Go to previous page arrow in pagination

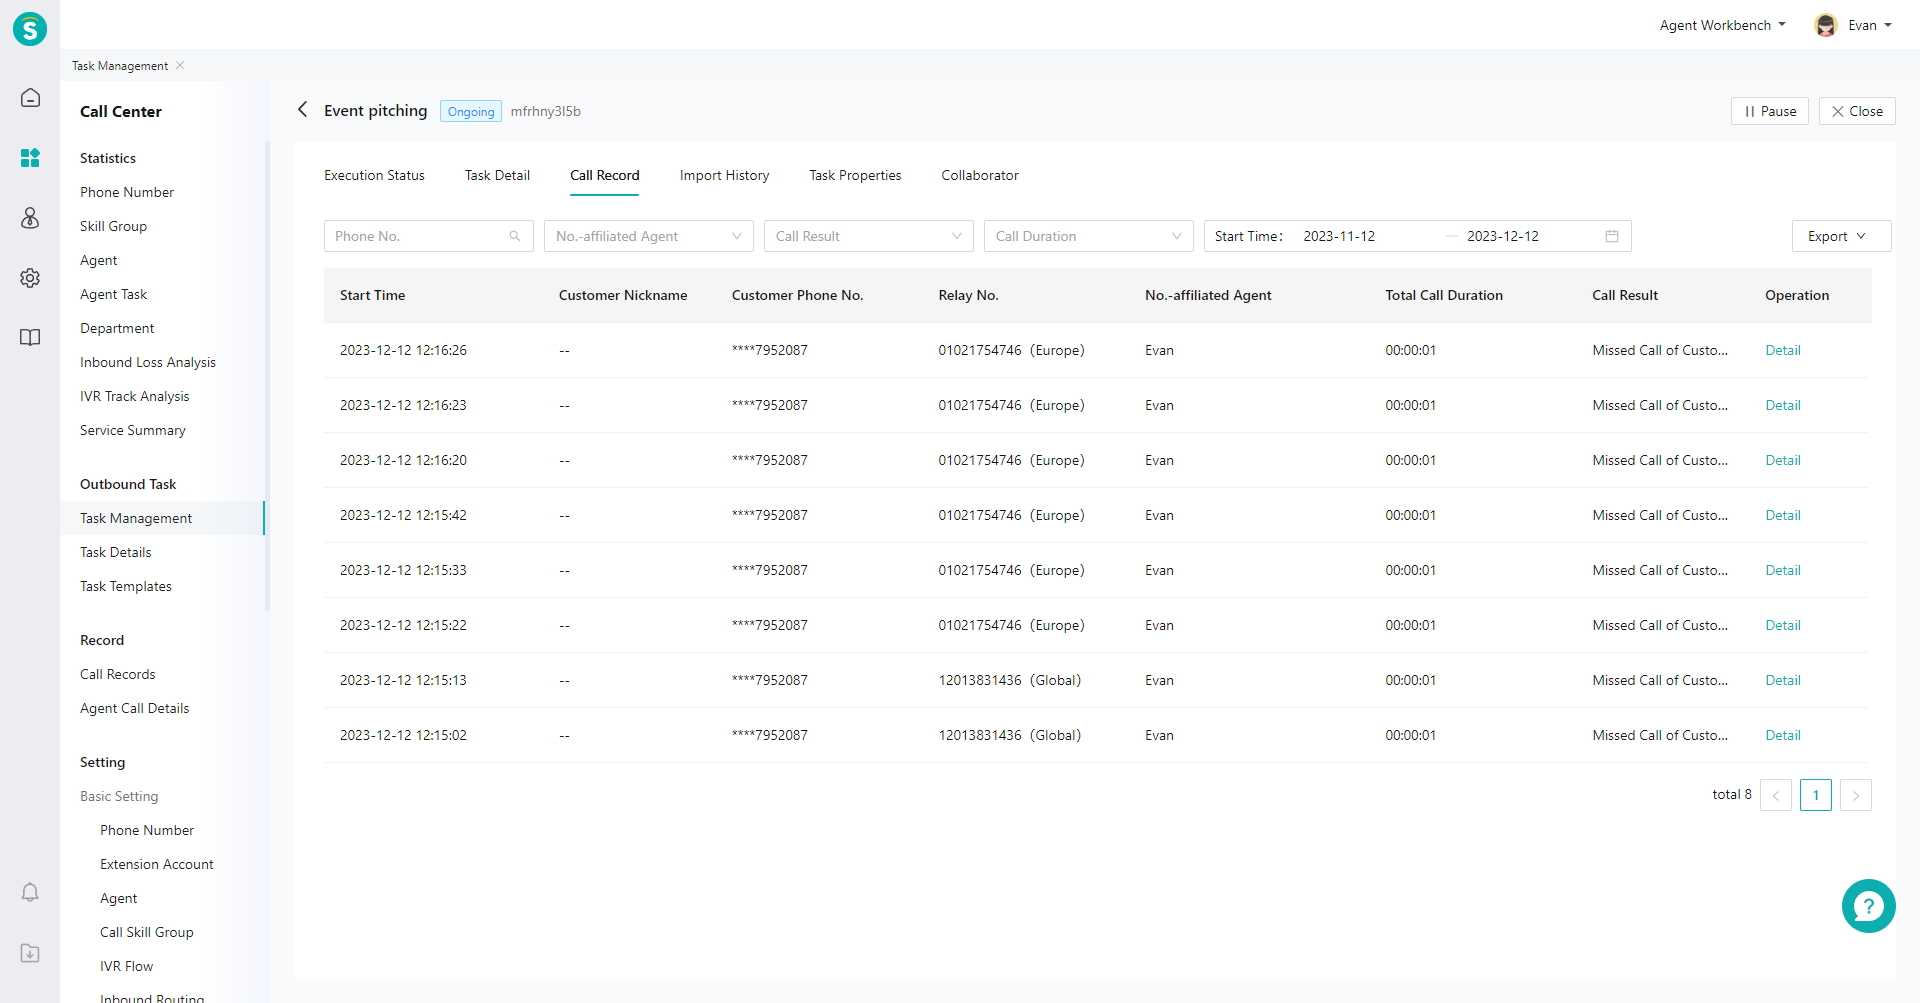click(1776, 795)
